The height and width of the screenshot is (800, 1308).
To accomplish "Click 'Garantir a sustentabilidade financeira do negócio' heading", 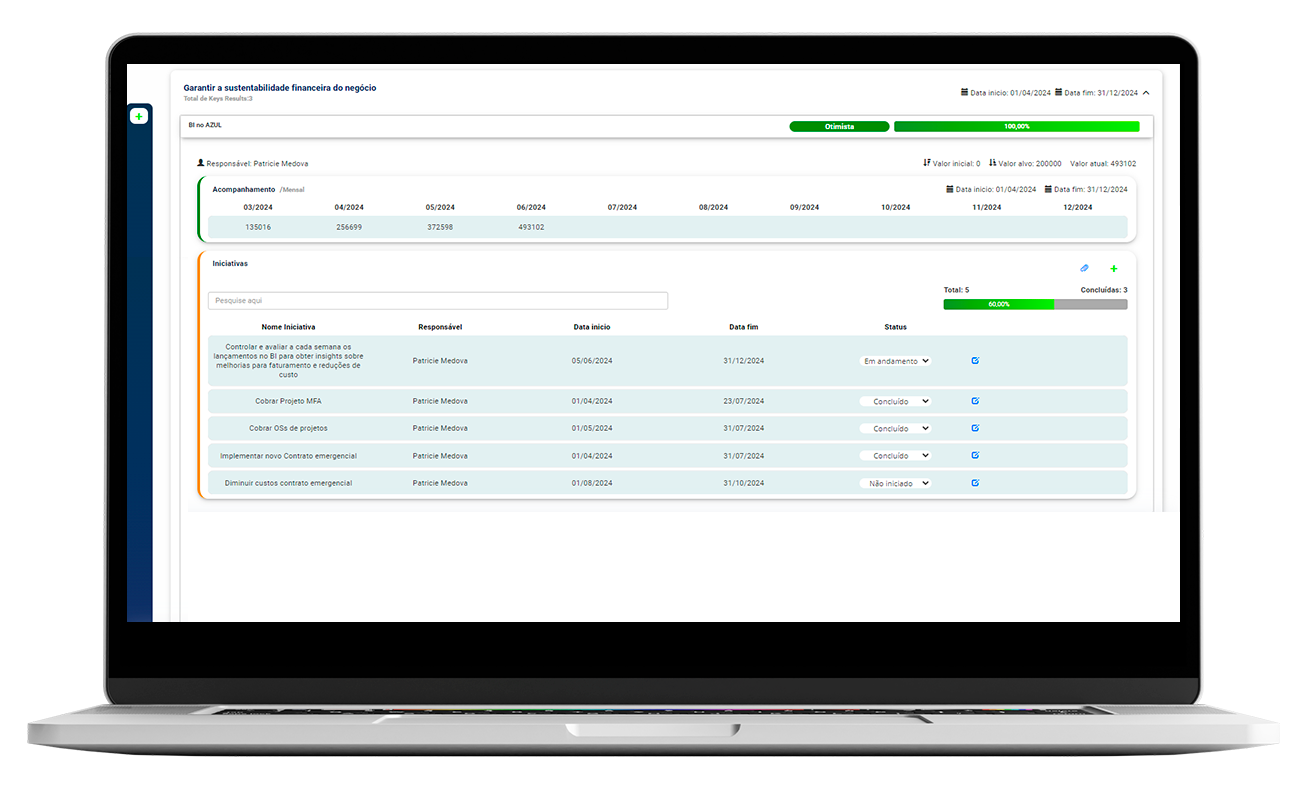I will coord(280,88).
